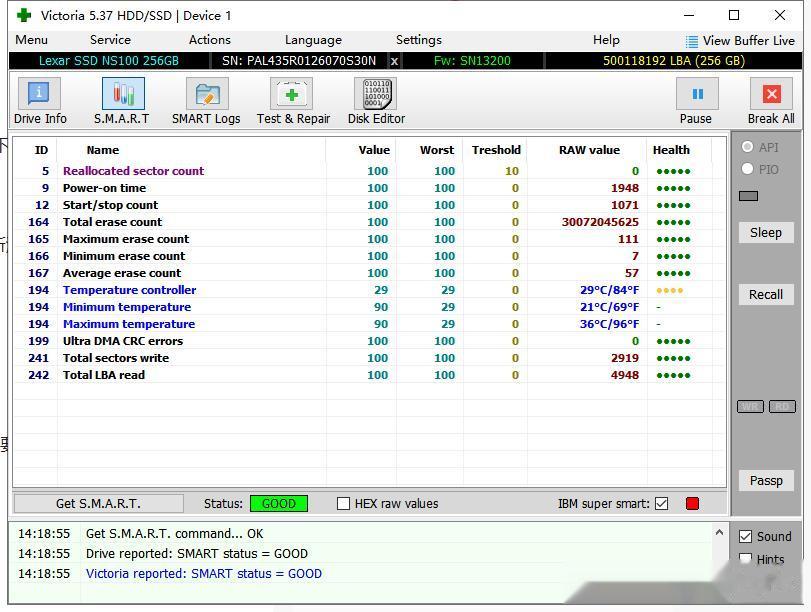Open the Service menu
The height and width of the screenshot is (612, 811).
110,40
